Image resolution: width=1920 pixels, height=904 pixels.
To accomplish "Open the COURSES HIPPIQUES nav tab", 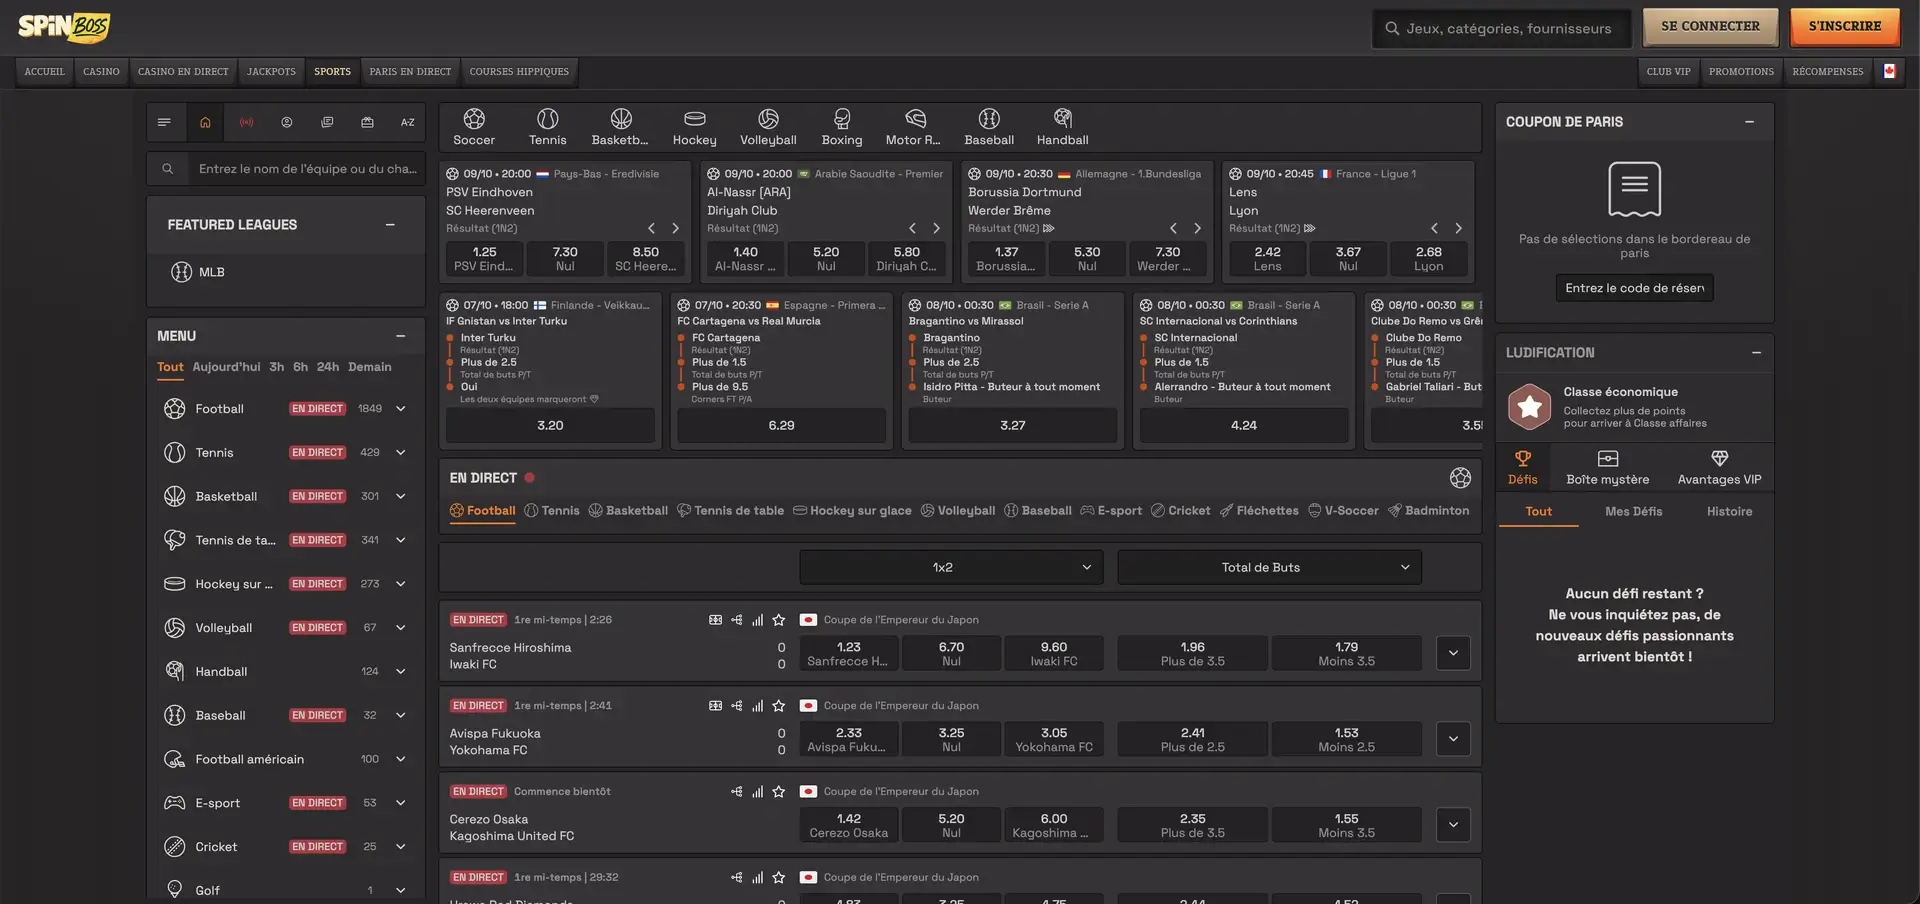I will coord(519,72).
